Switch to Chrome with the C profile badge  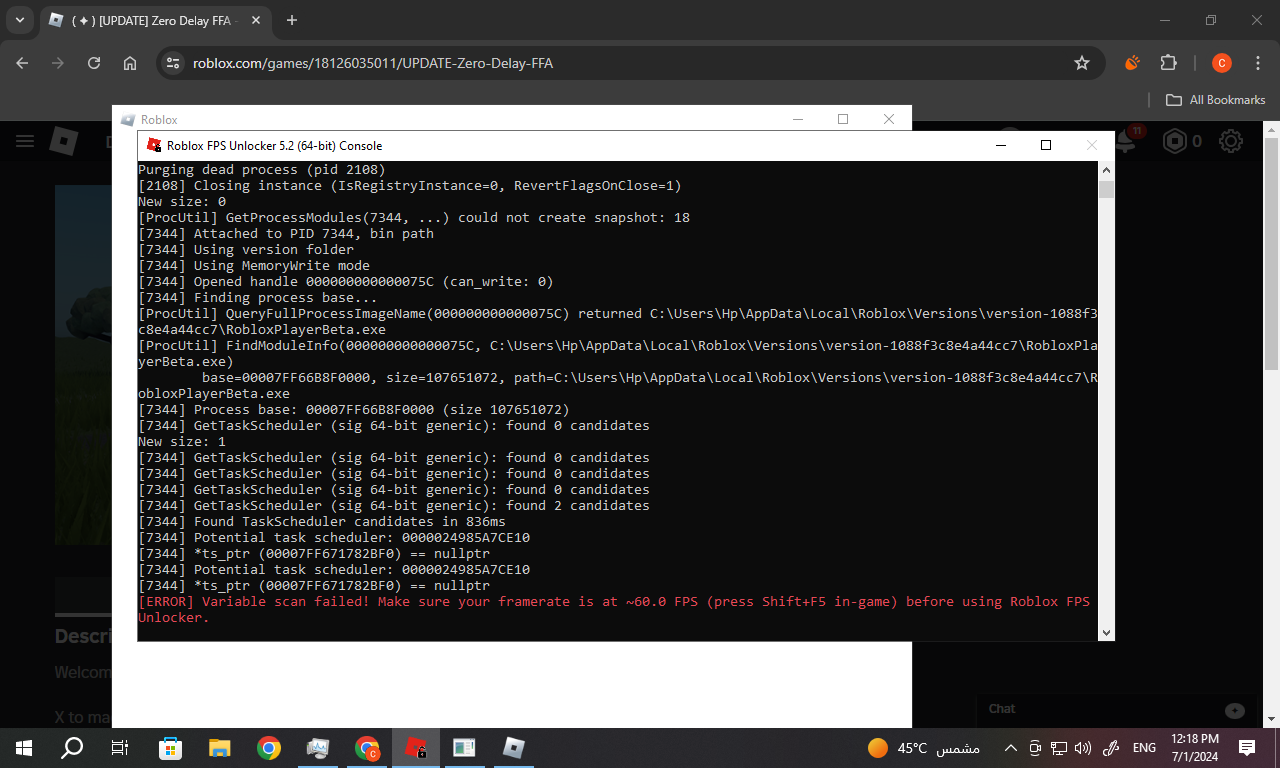367,747
